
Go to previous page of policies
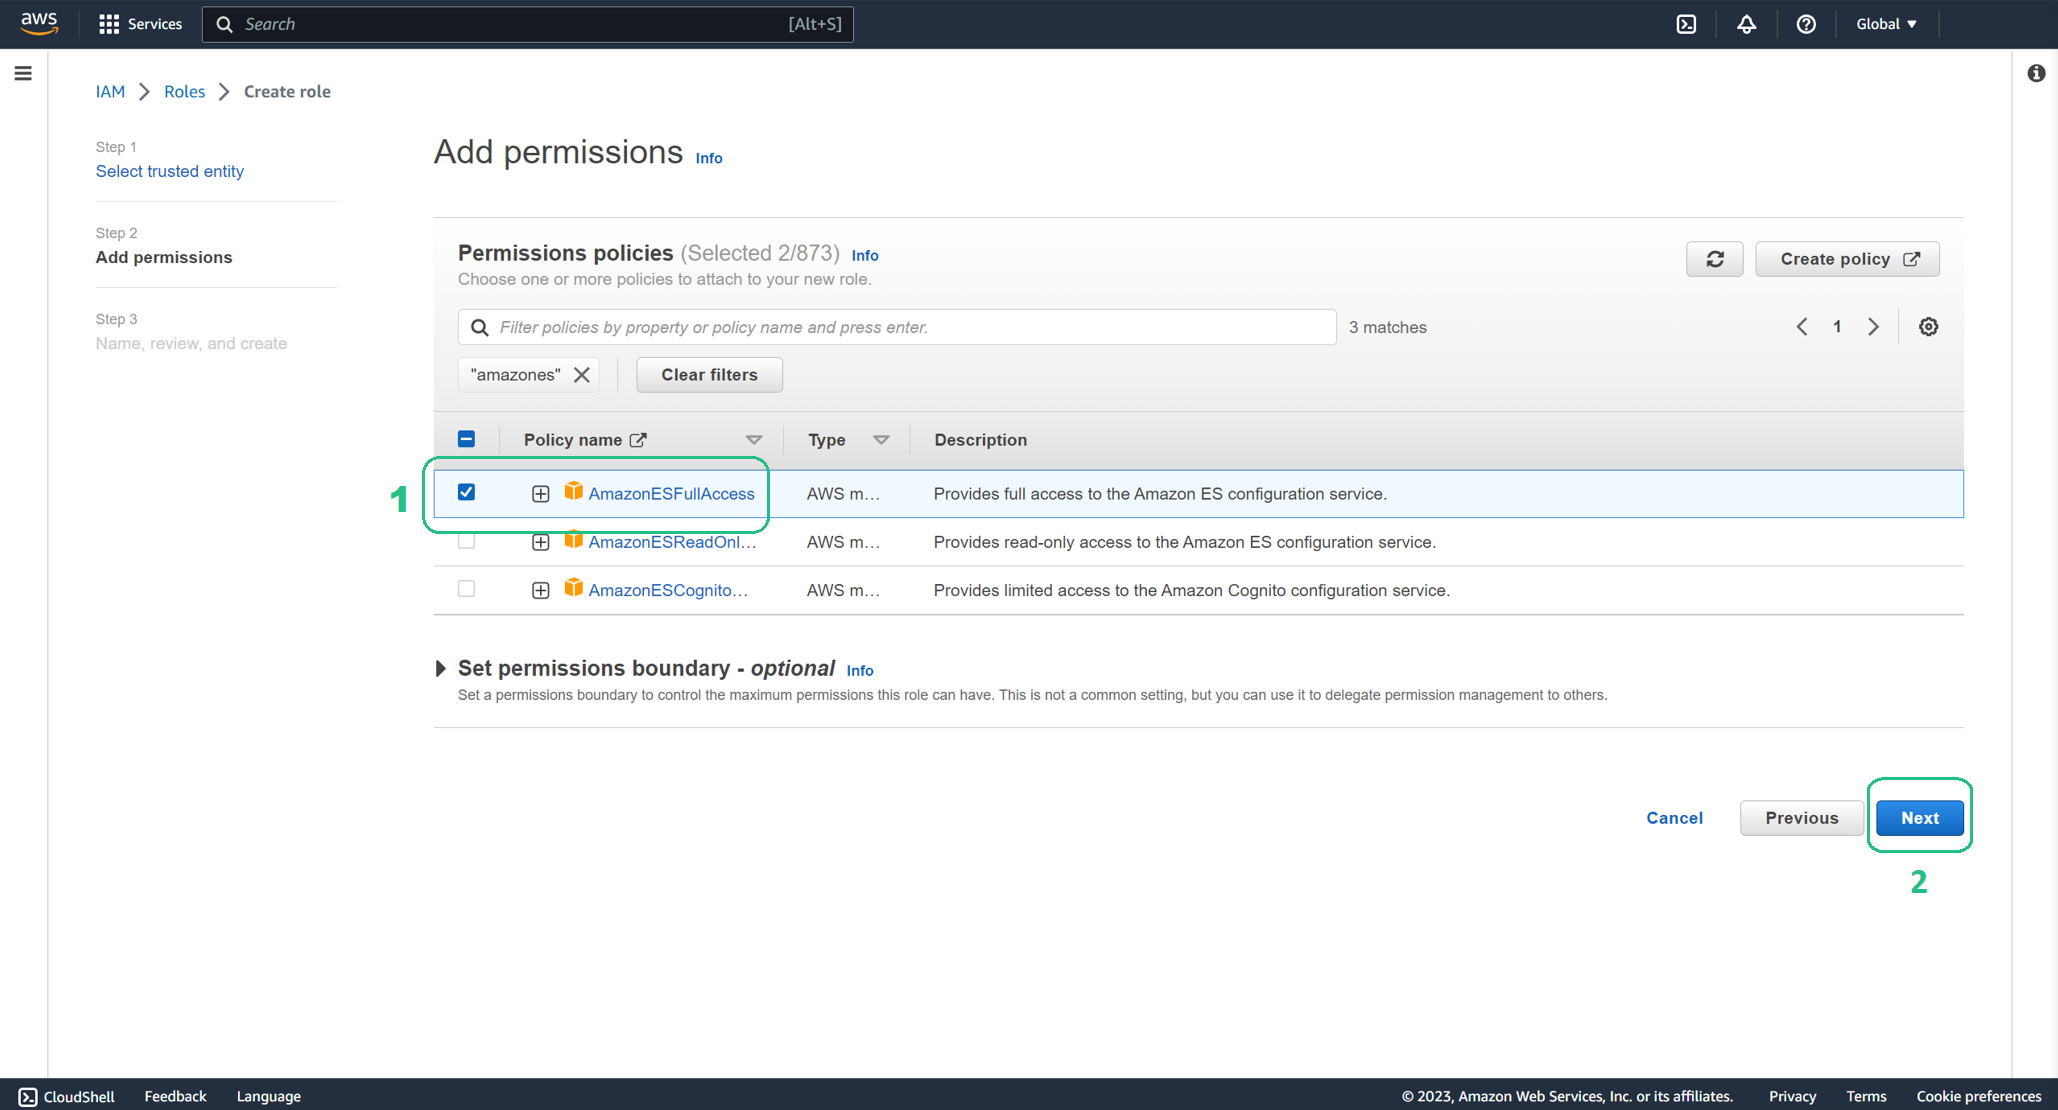(x=1801, y=327)
